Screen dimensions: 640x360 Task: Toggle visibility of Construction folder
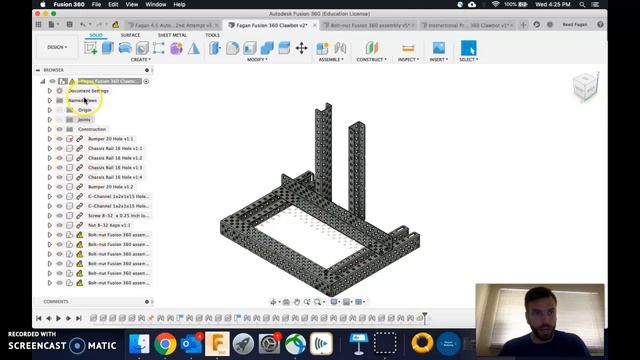60,129
